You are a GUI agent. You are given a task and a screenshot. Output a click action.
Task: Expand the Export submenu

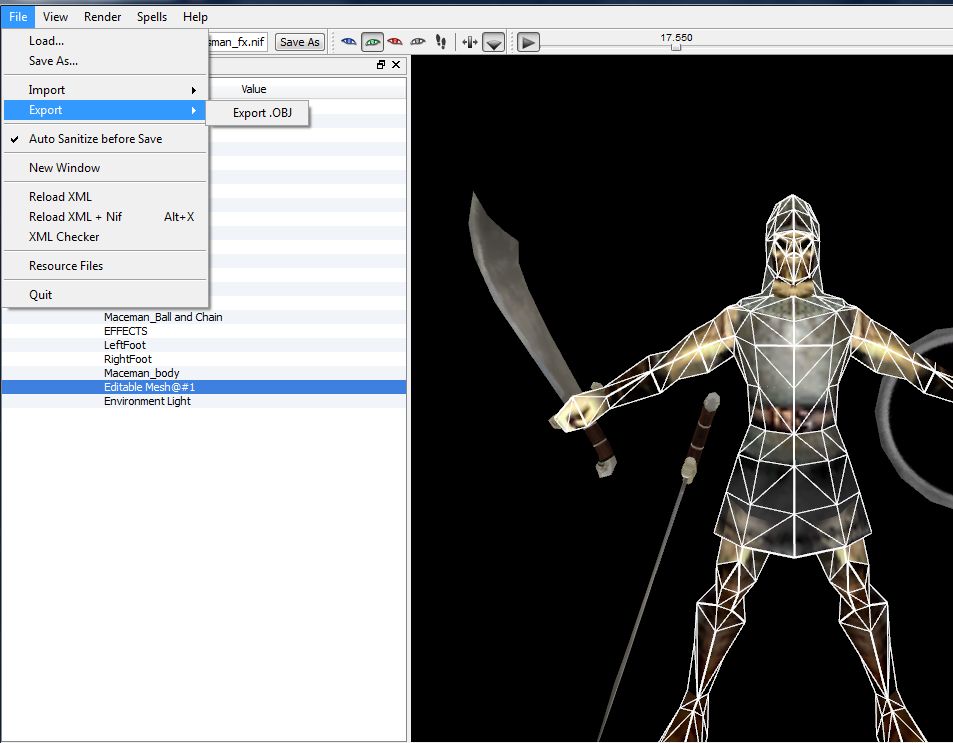[x=106, y=110]
